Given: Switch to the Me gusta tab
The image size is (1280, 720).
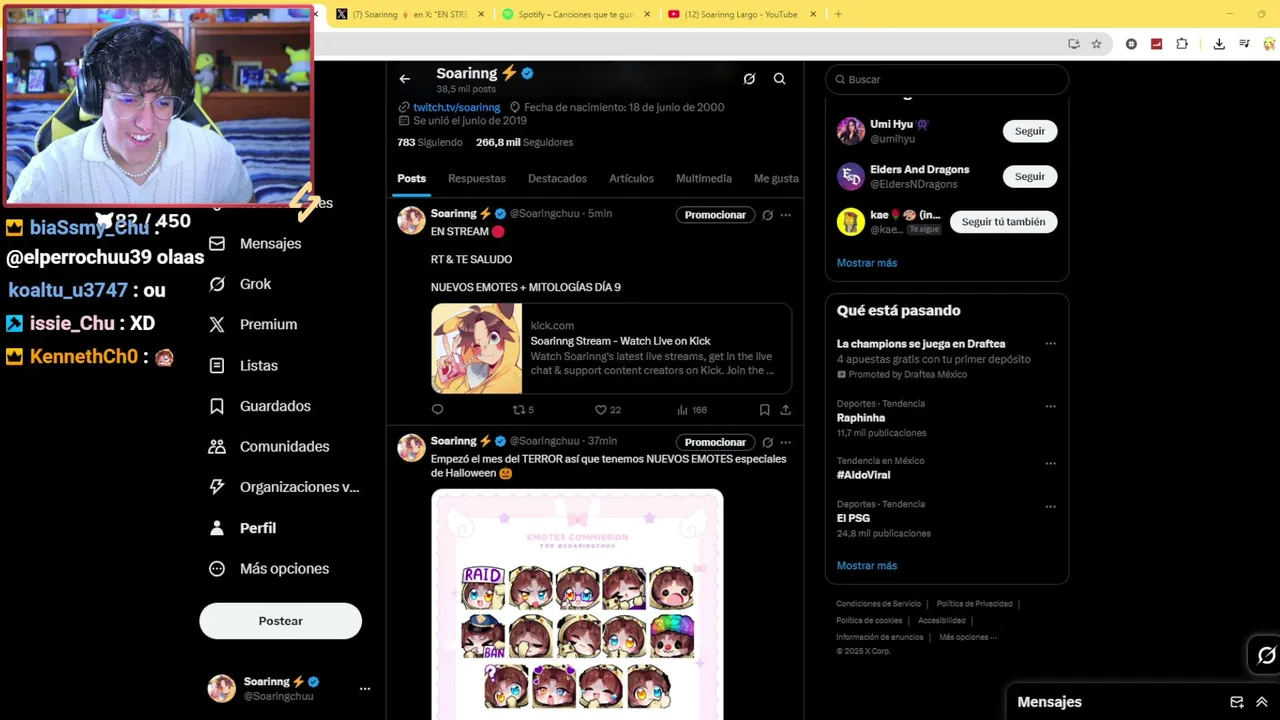Looking at the screenshot, I should click(776, 178).
